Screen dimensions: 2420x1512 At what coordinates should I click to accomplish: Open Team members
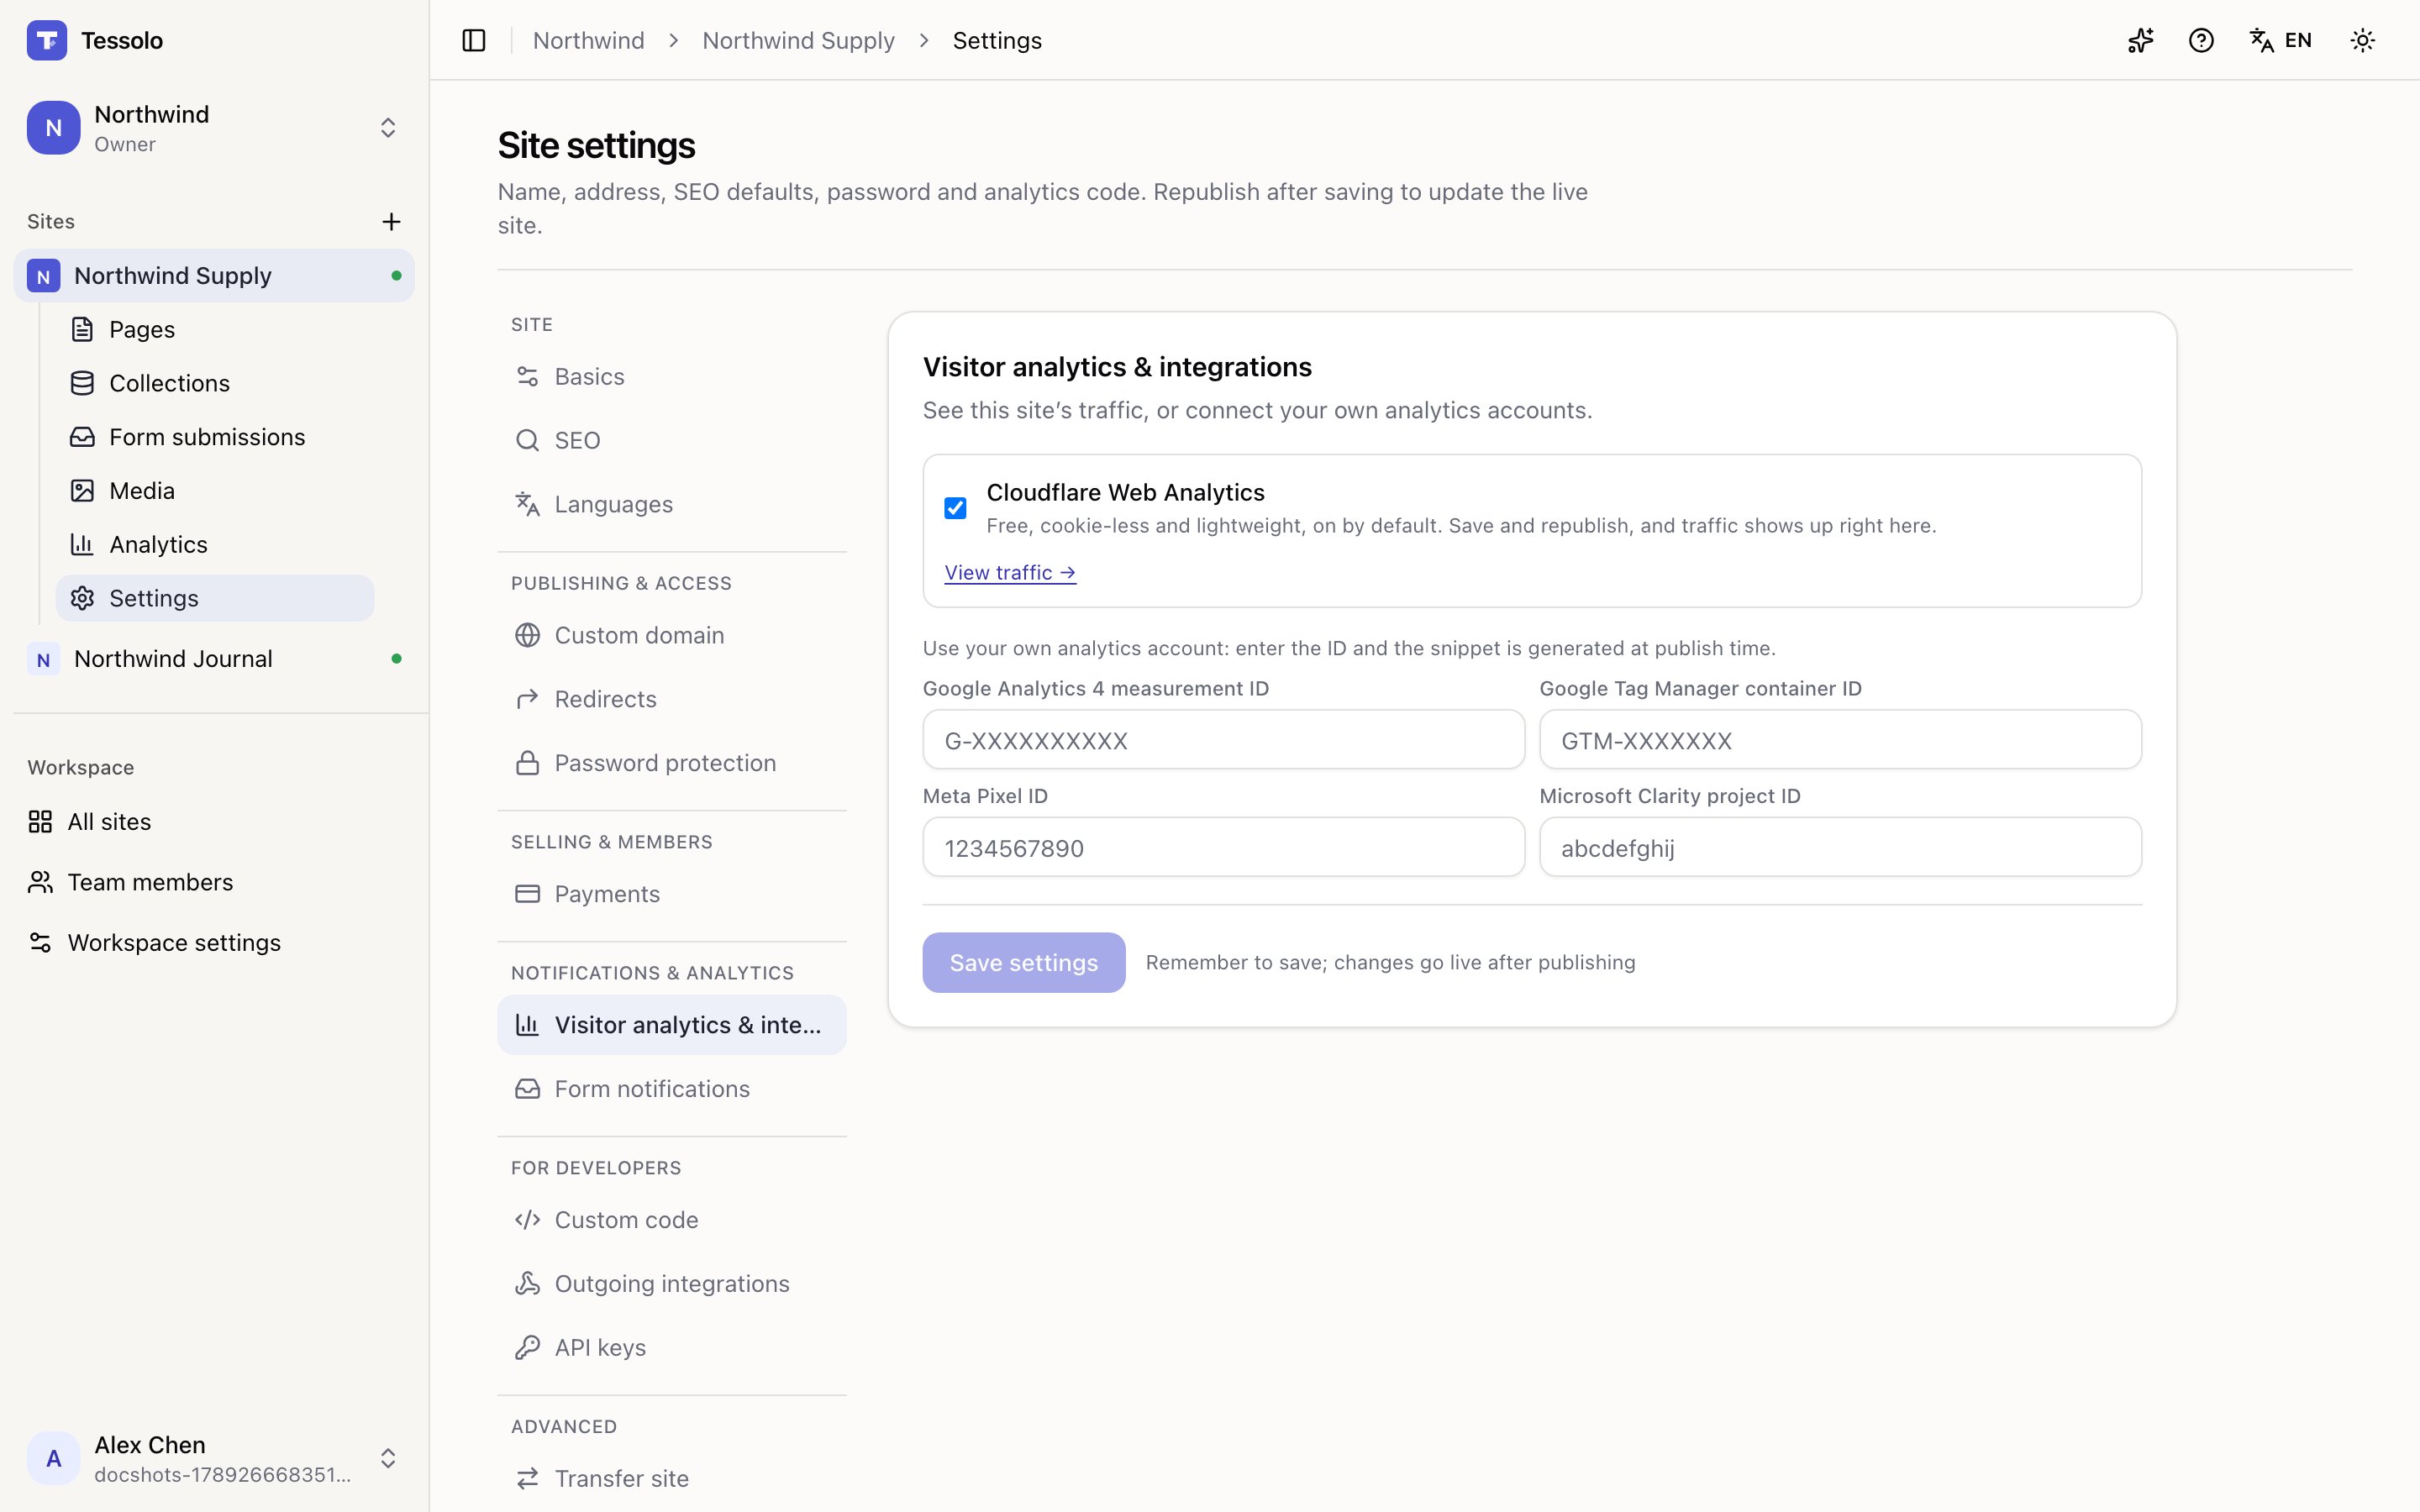coord(214,882)
